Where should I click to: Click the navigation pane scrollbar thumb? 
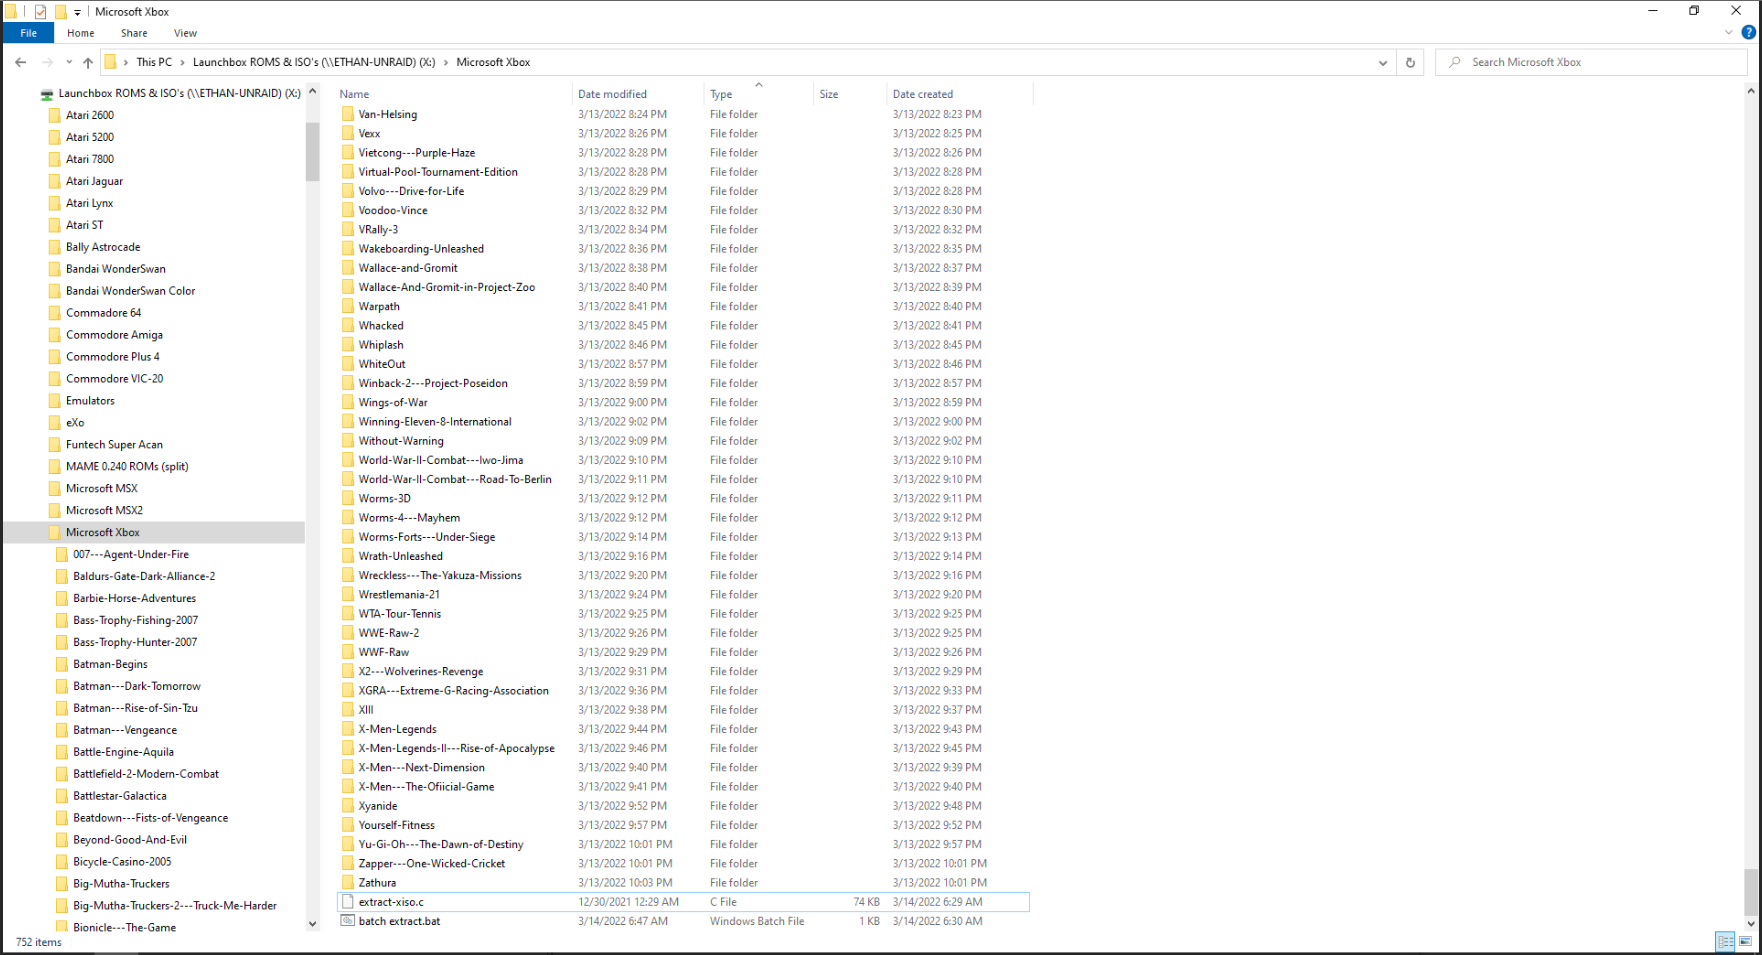click(312, 150)
